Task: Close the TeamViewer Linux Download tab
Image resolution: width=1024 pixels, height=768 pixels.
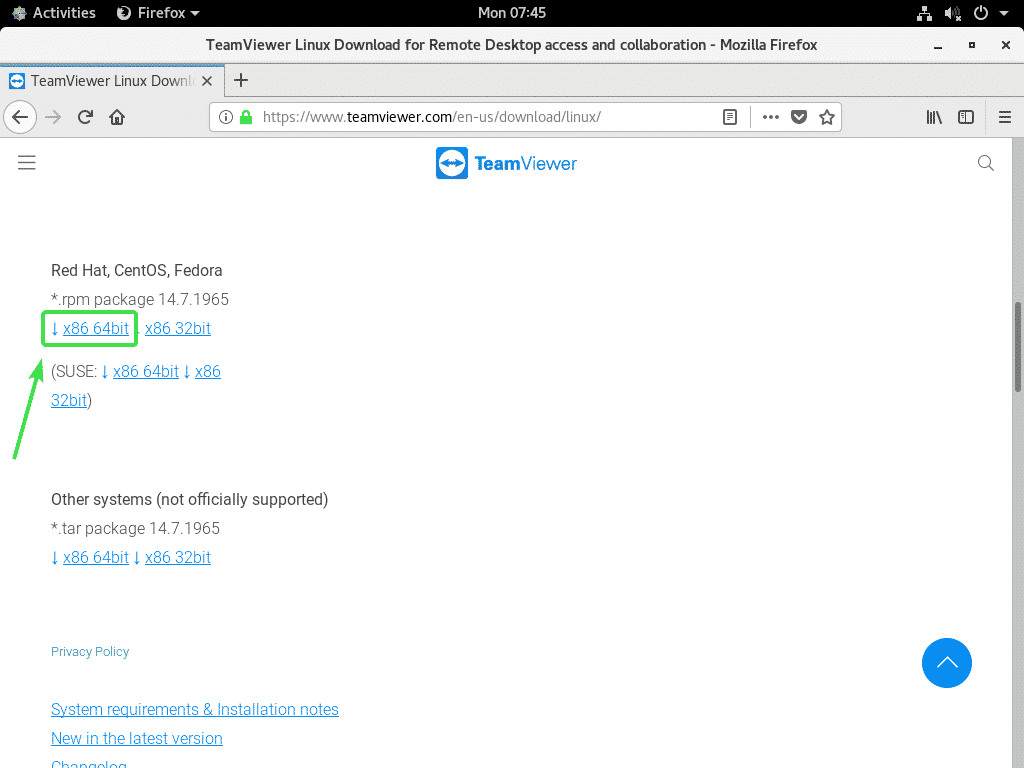Action: [207, 81]
